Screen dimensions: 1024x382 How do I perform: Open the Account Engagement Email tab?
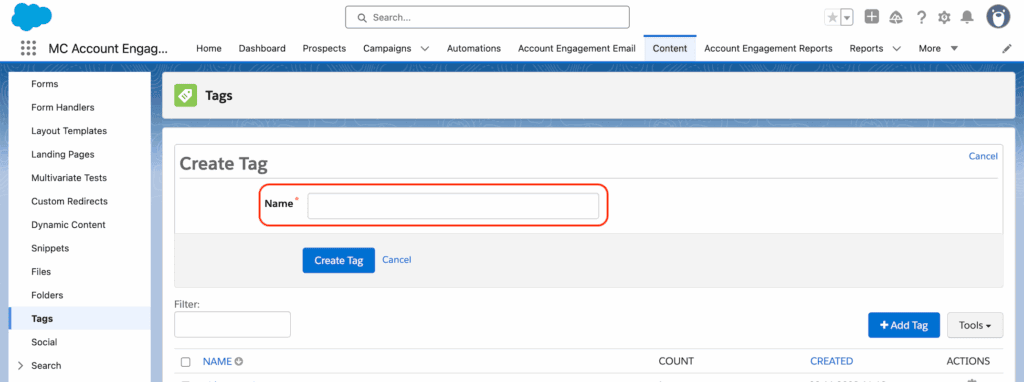coord(577,48)
